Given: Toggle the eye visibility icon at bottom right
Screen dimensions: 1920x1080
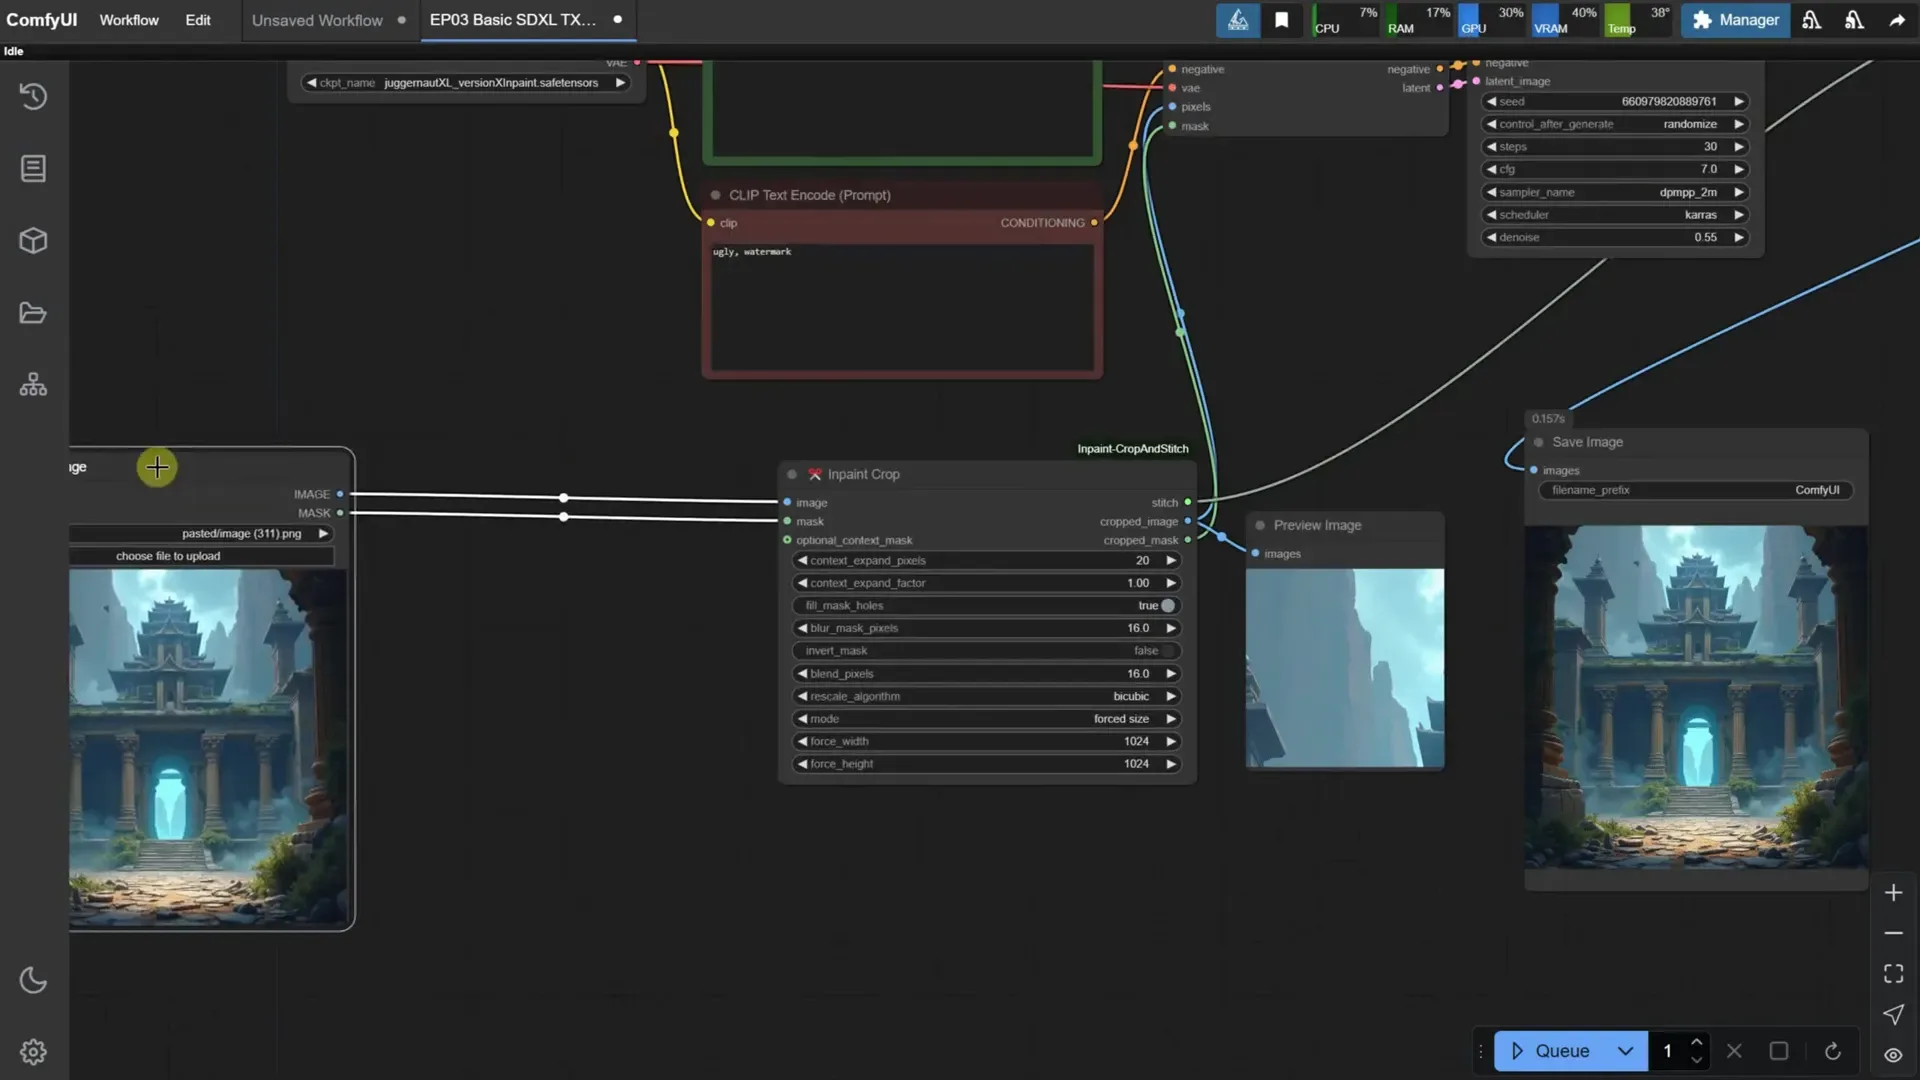Looking at the screenshot, I should [x=1894, y=1055].
